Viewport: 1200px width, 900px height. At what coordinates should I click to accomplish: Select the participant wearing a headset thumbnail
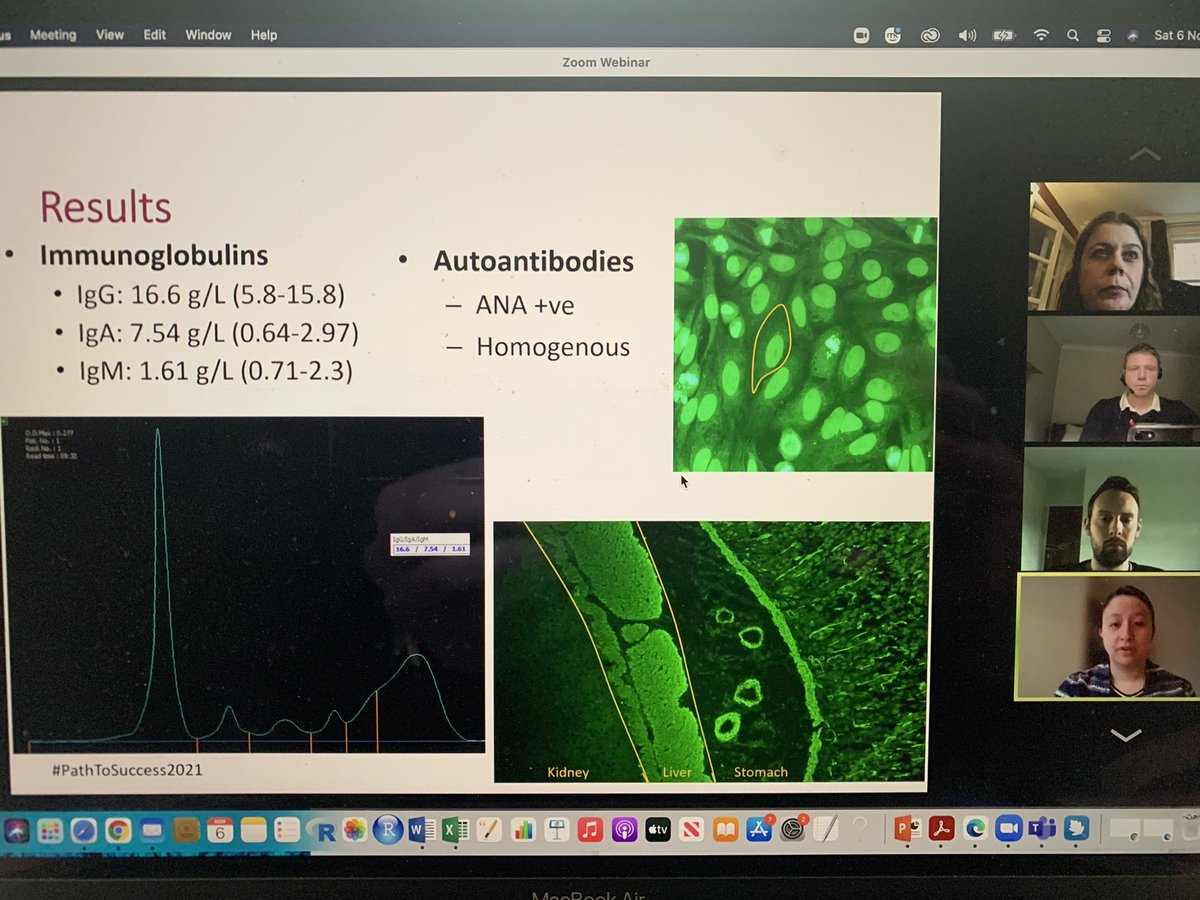[1113, 379]
